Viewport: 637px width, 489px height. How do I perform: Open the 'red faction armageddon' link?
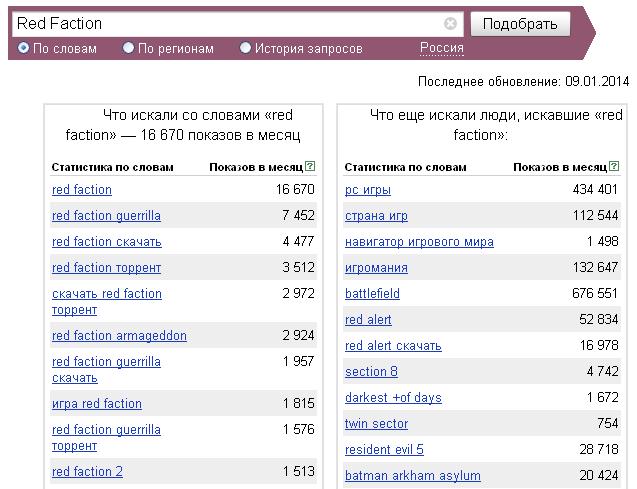[x=119, y=336]
